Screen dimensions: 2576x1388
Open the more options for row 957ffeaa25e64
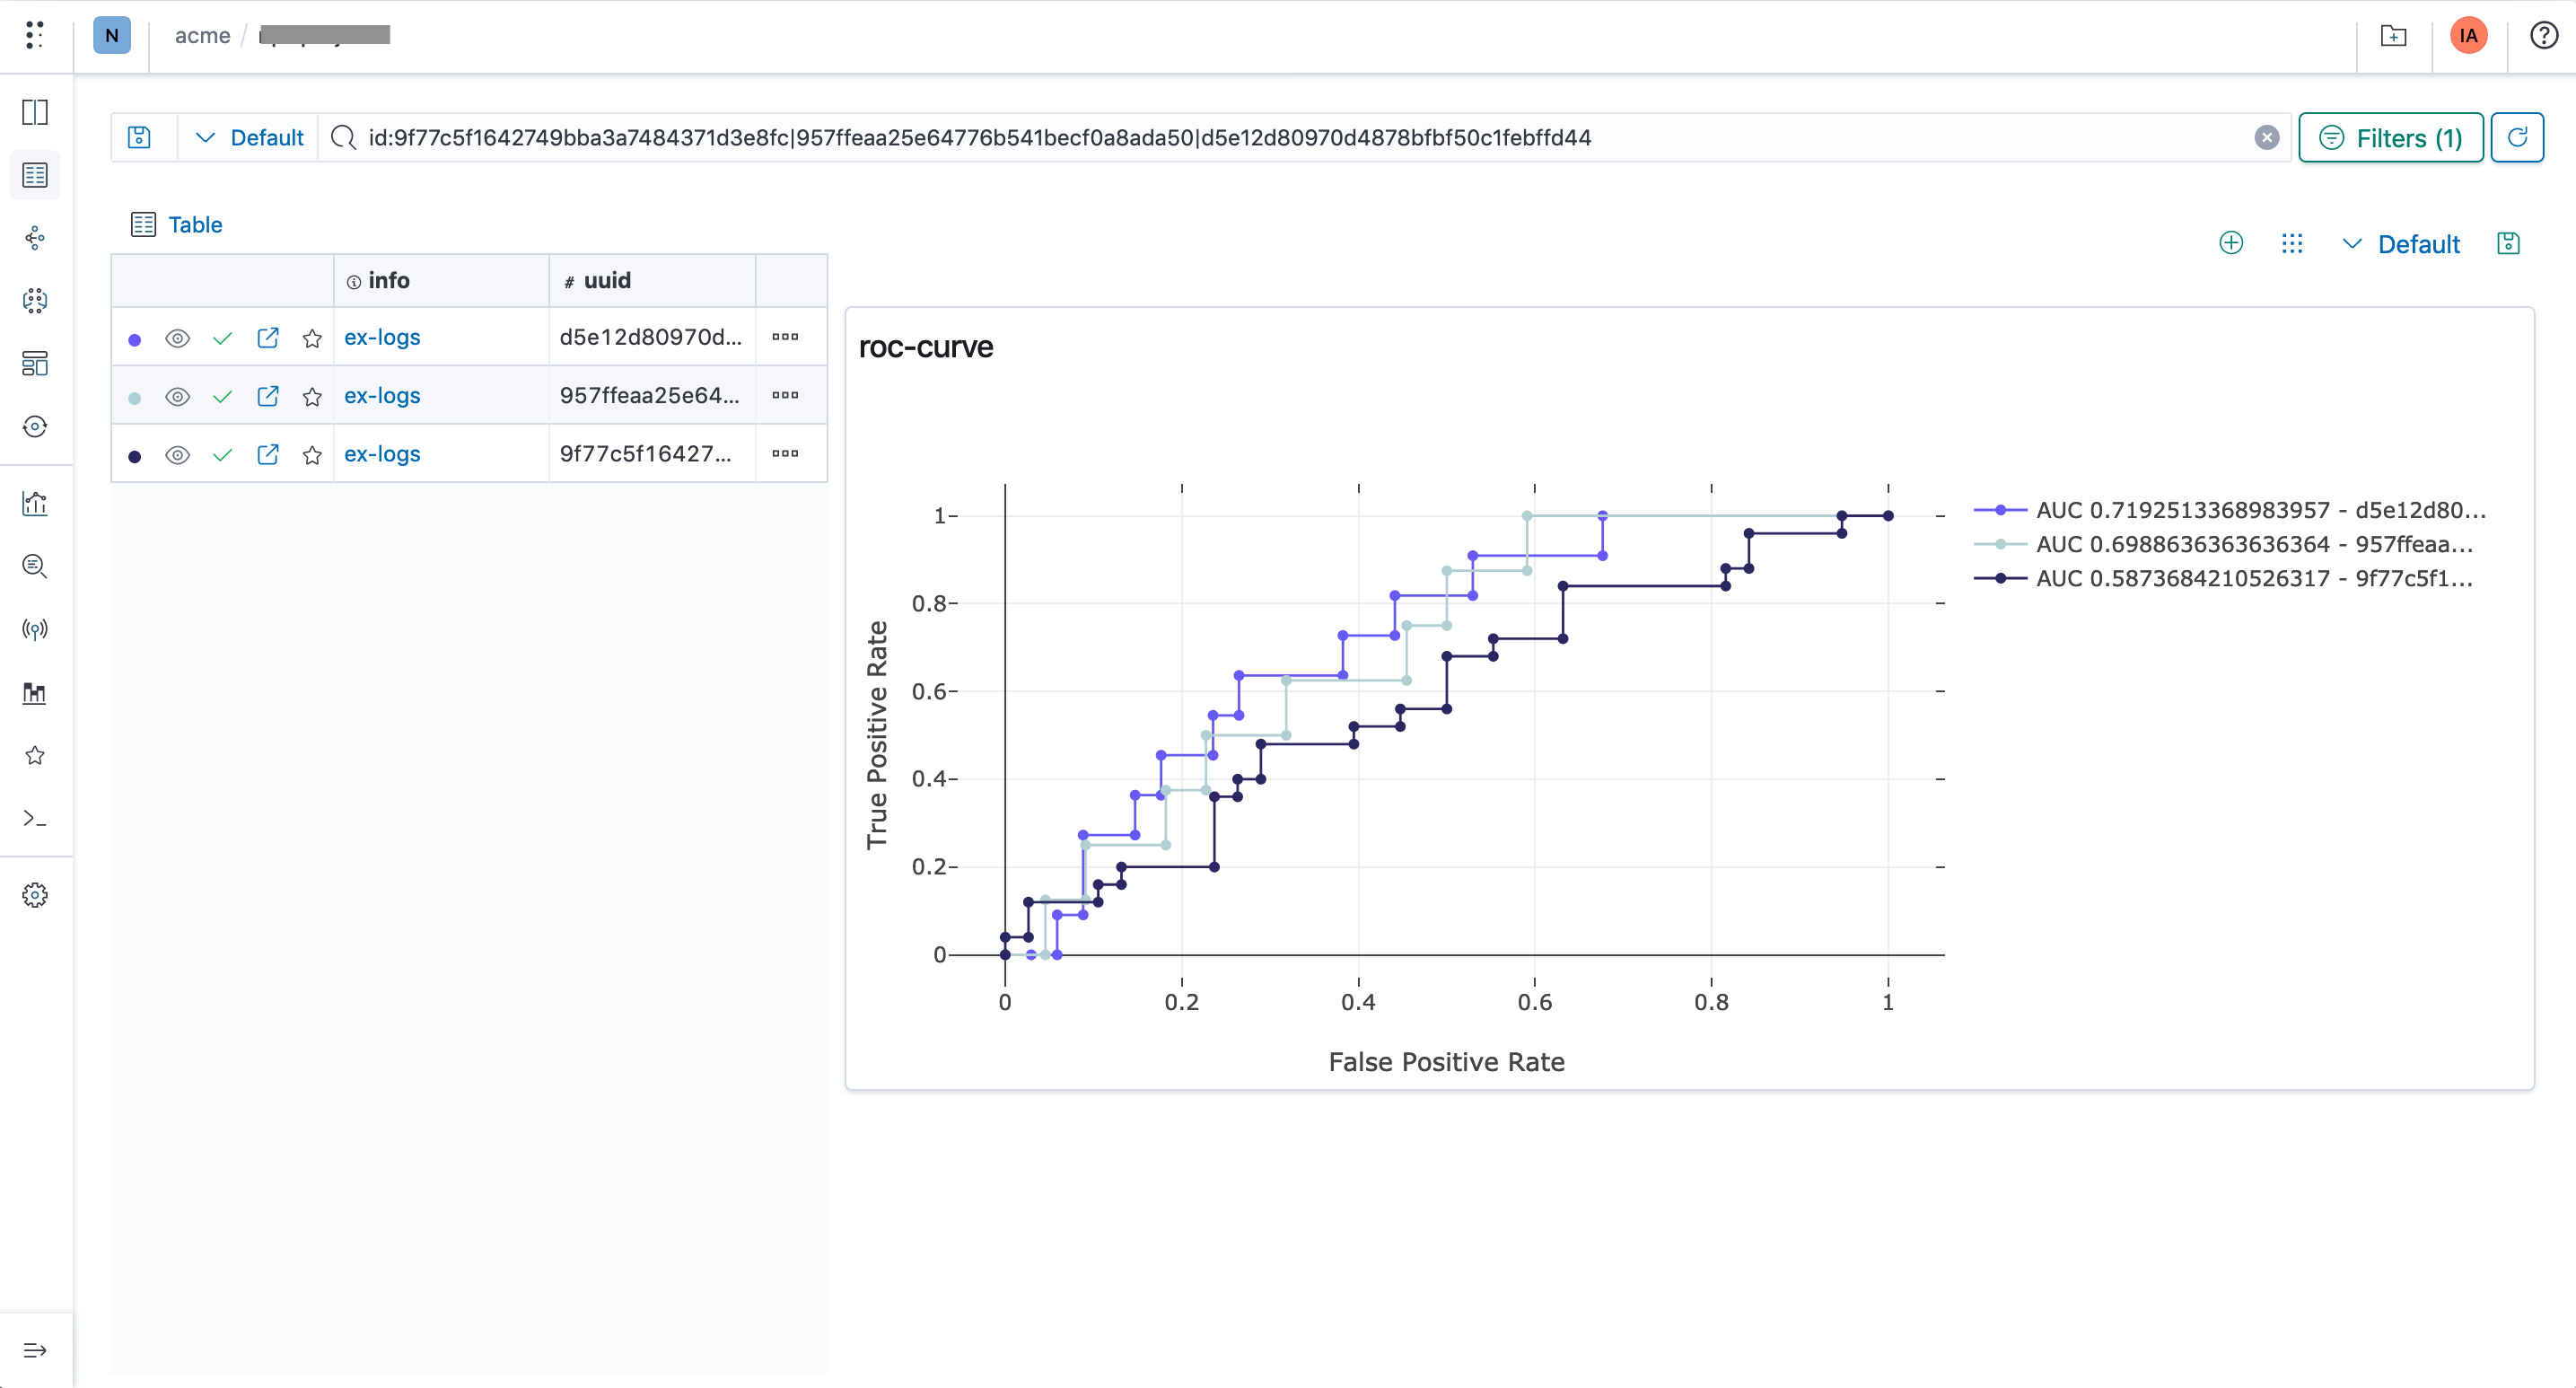coord(785,395)
